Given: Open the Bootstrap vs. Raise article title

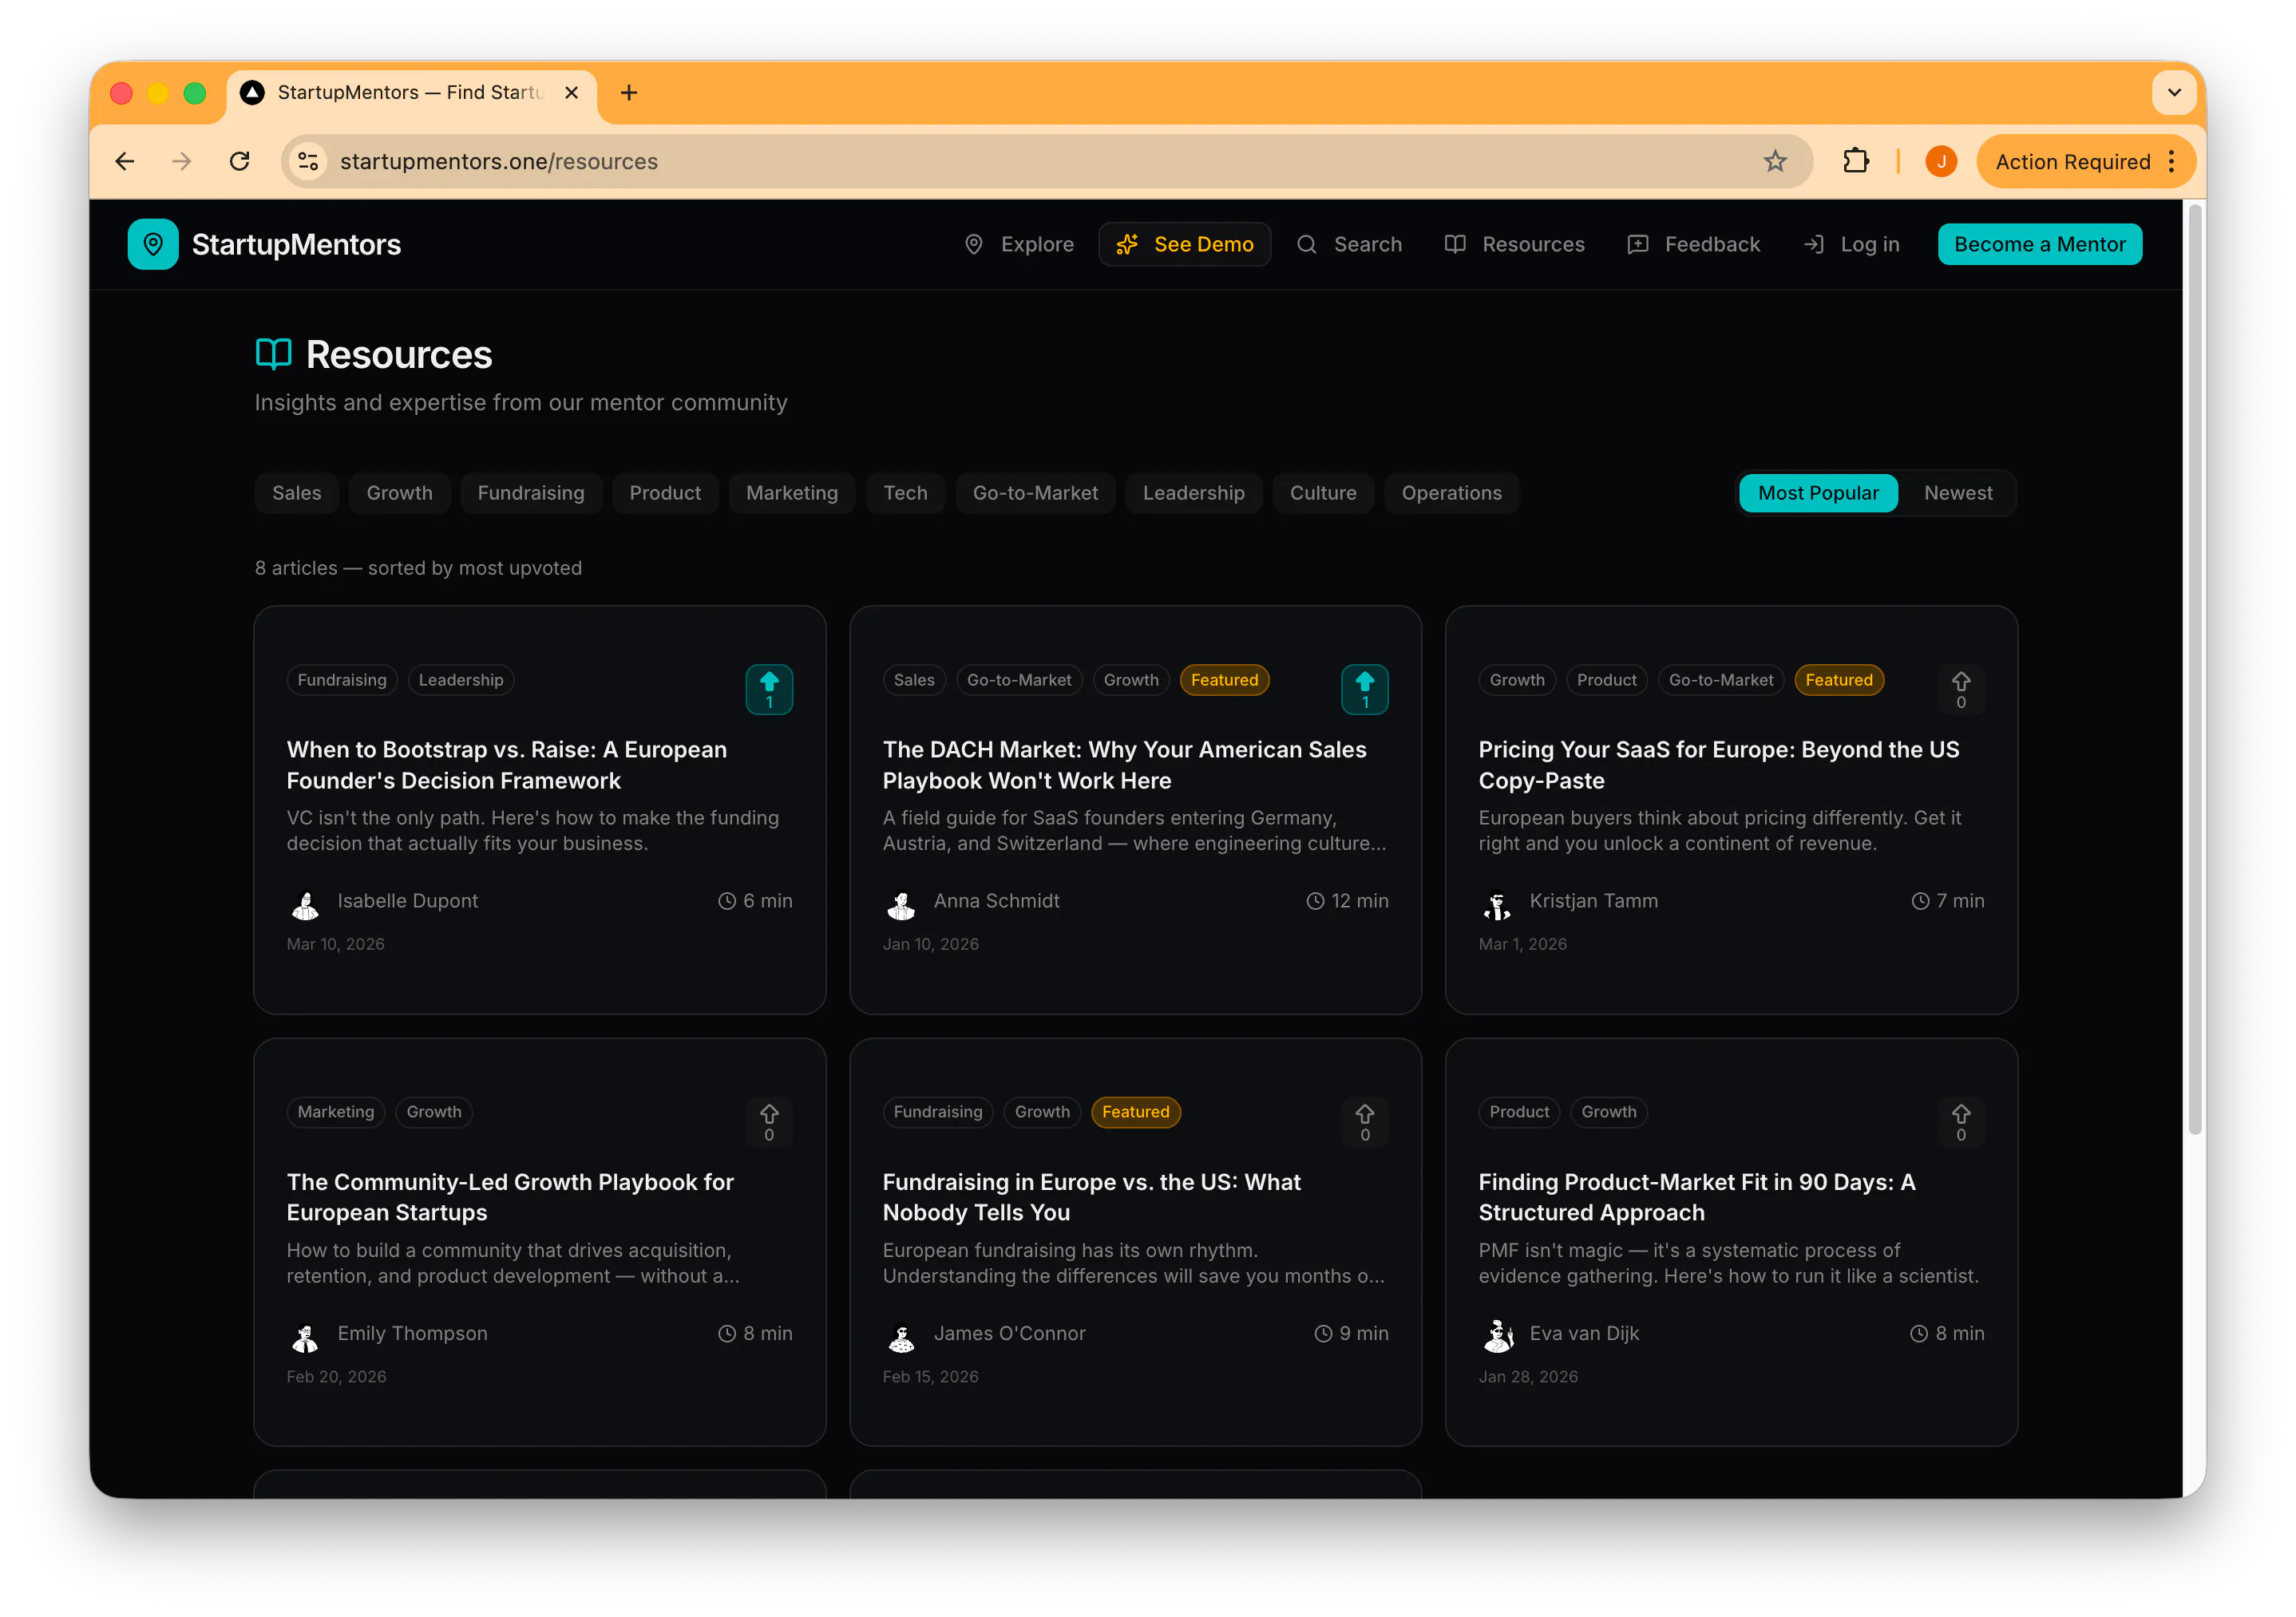Looking at the screenshot, I should point(507,765).
